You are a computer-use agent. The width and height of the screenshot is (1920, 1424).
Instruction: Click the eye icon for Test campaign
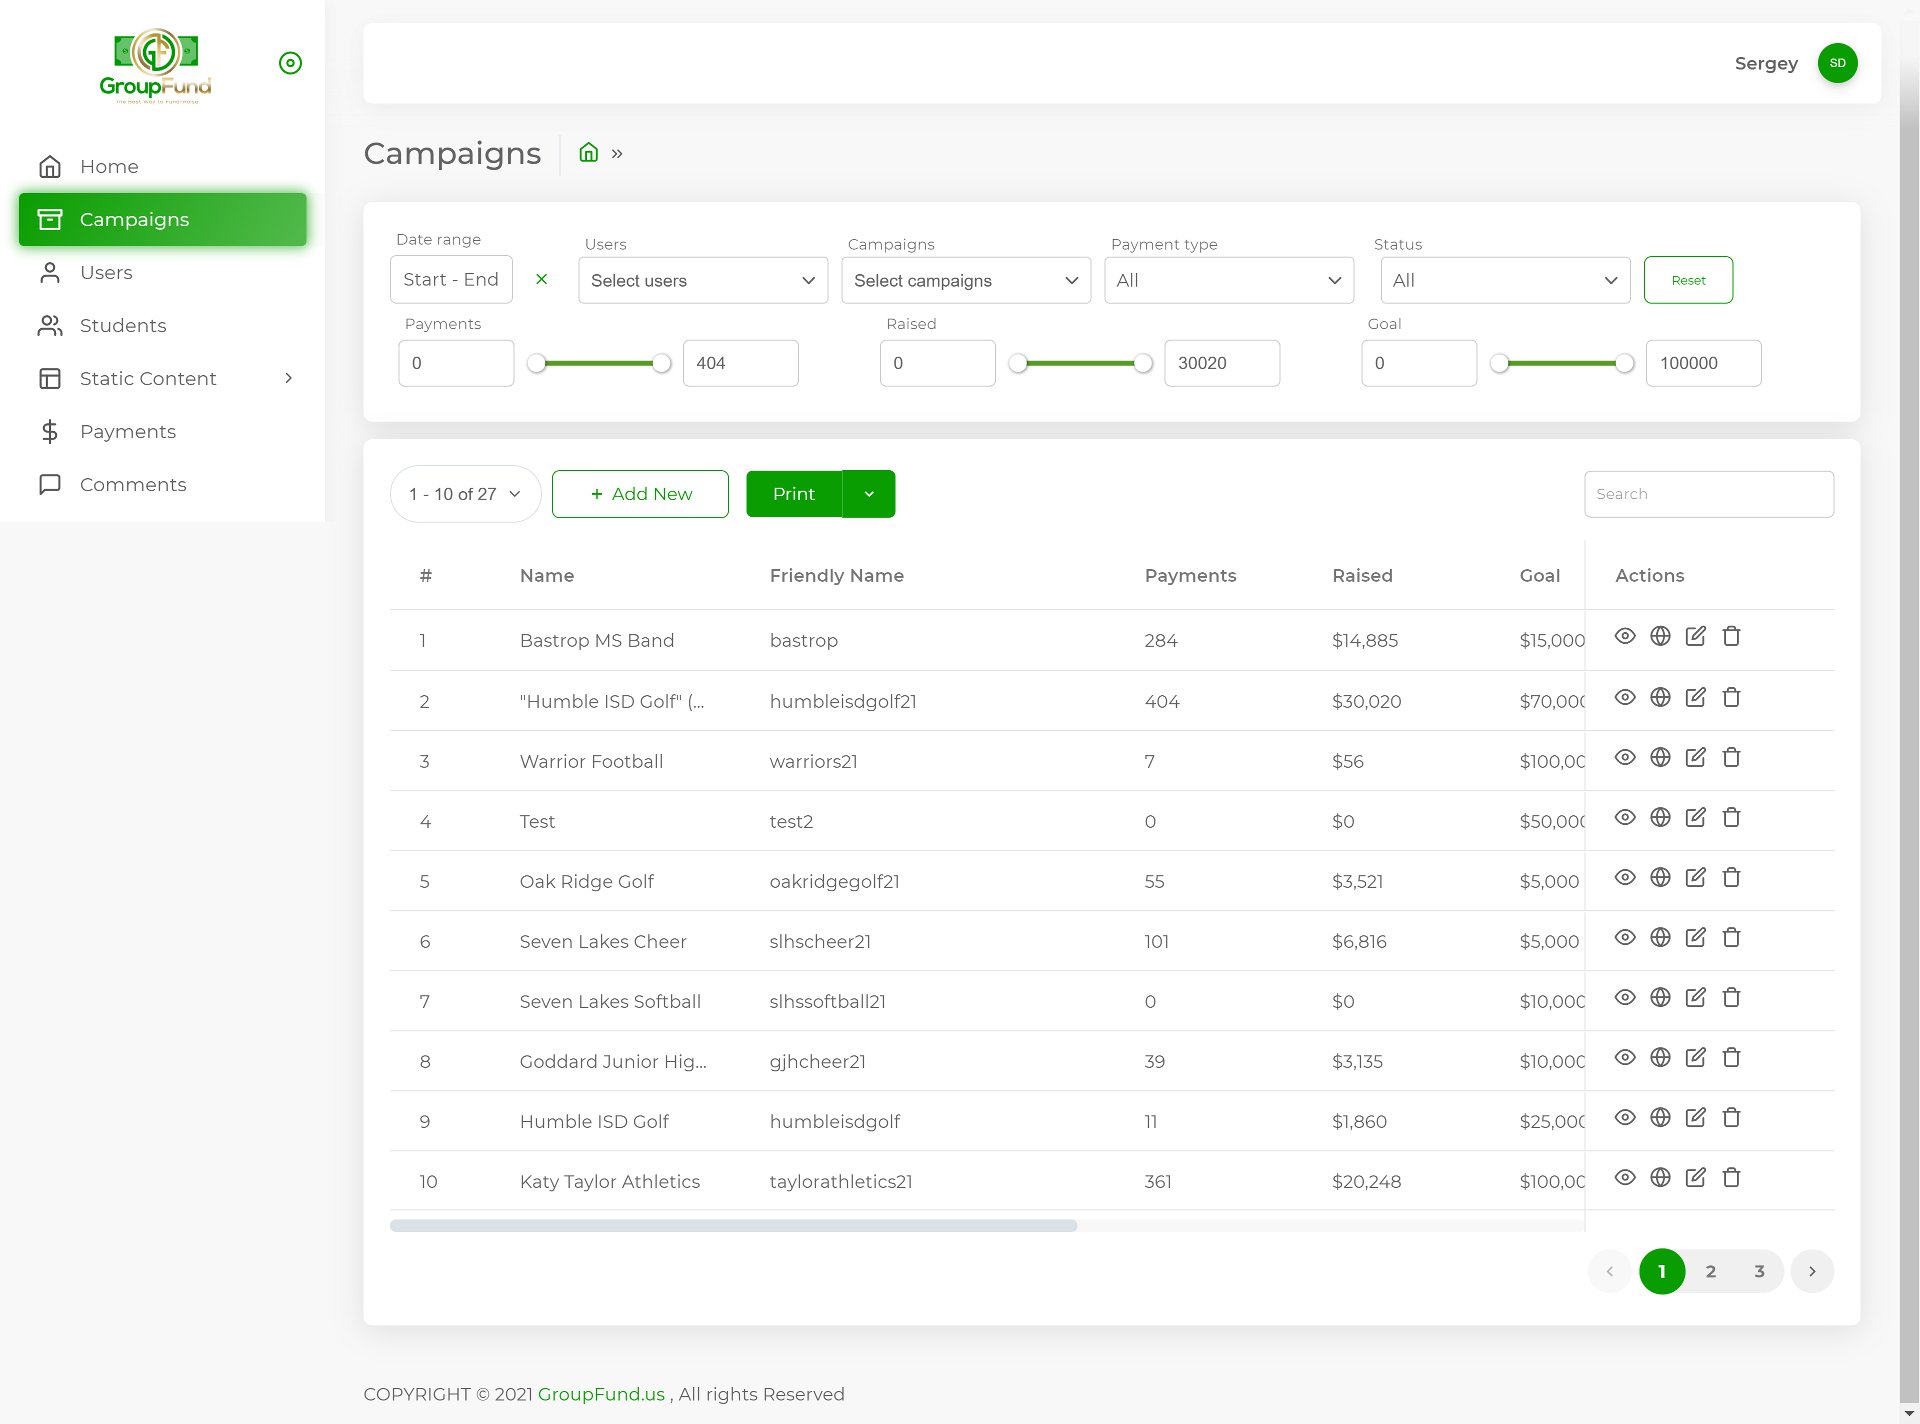point(1625,817)
